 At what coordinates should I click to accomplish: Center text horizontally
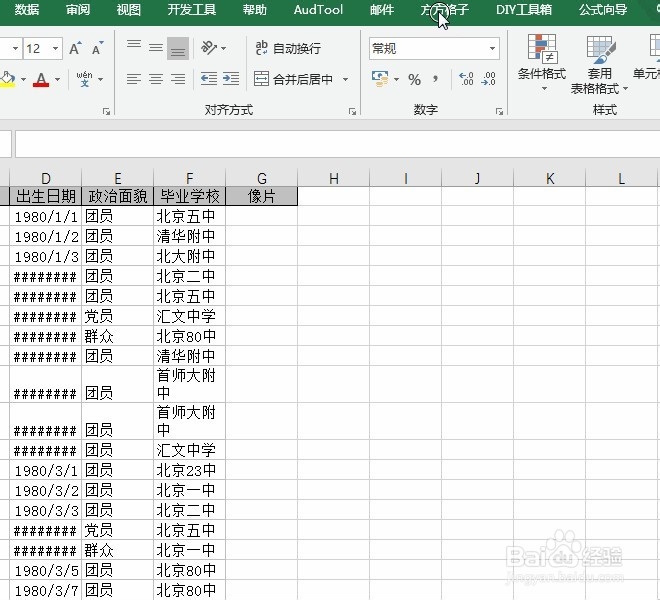(156, 79)
